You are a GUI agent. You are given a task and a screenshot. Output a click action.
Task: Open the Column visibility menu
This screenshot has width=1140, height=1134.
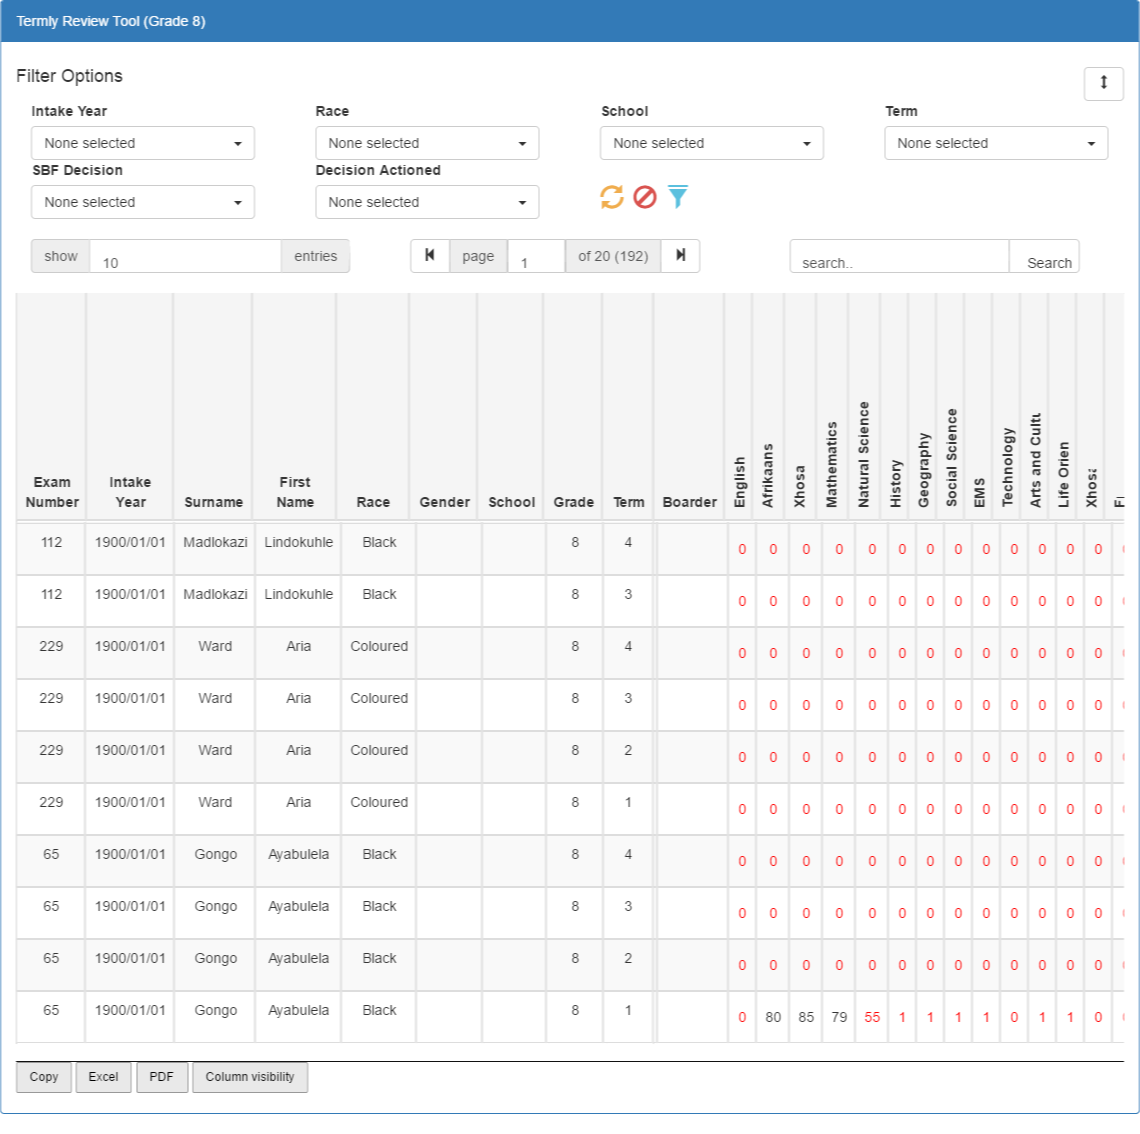[249, 1077]
